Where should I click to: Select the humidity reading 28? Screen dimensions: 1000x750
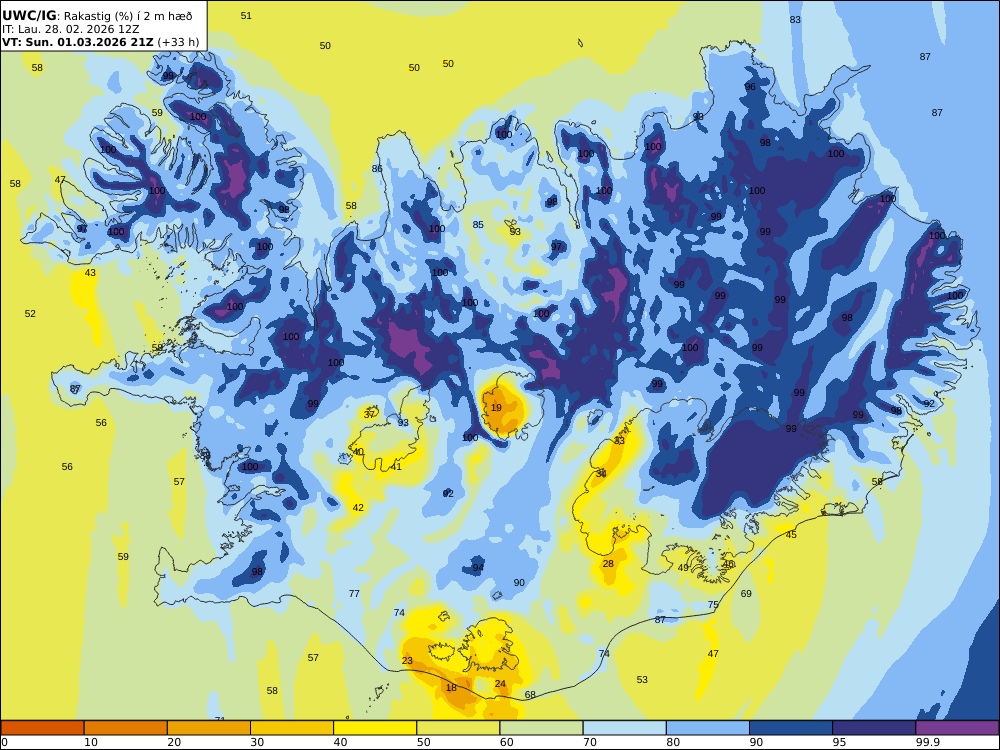[x=608, y=564]
